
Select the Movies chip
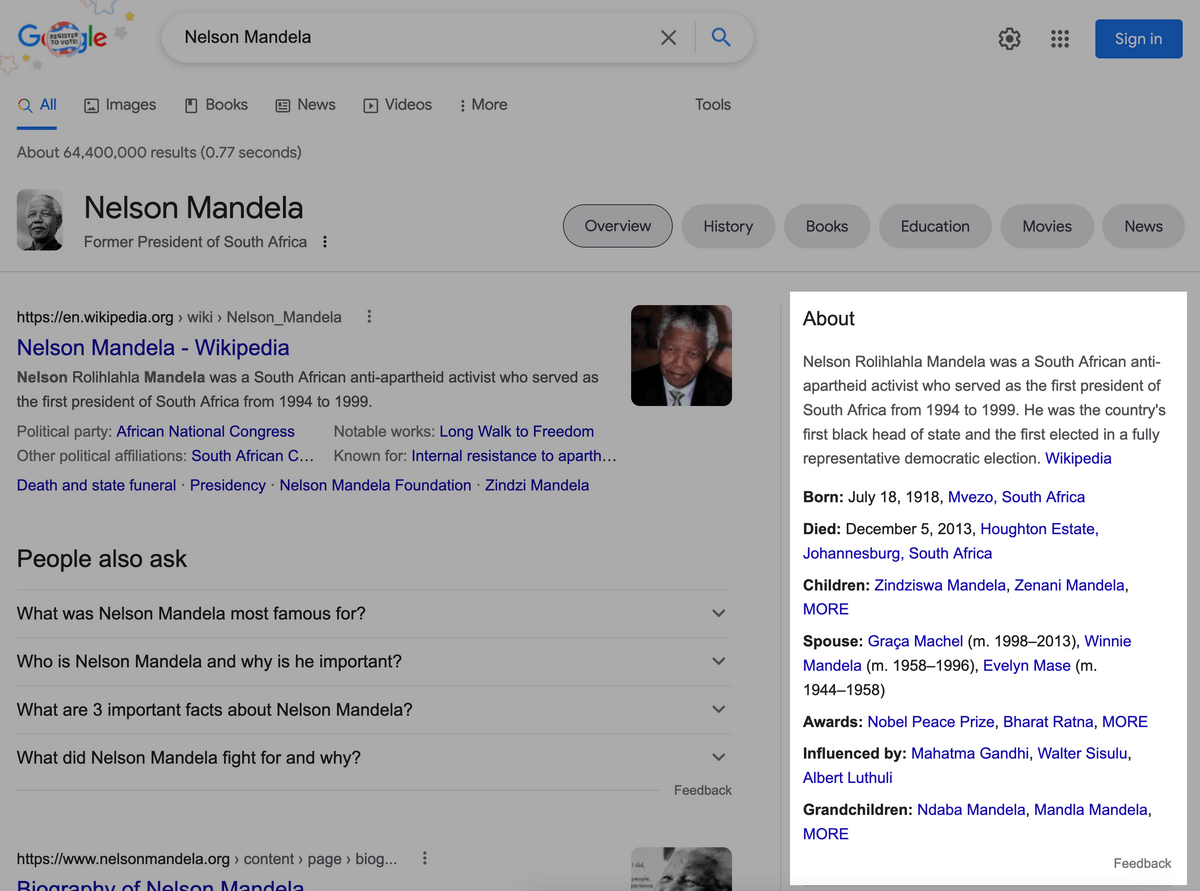tap(1047, 226)
